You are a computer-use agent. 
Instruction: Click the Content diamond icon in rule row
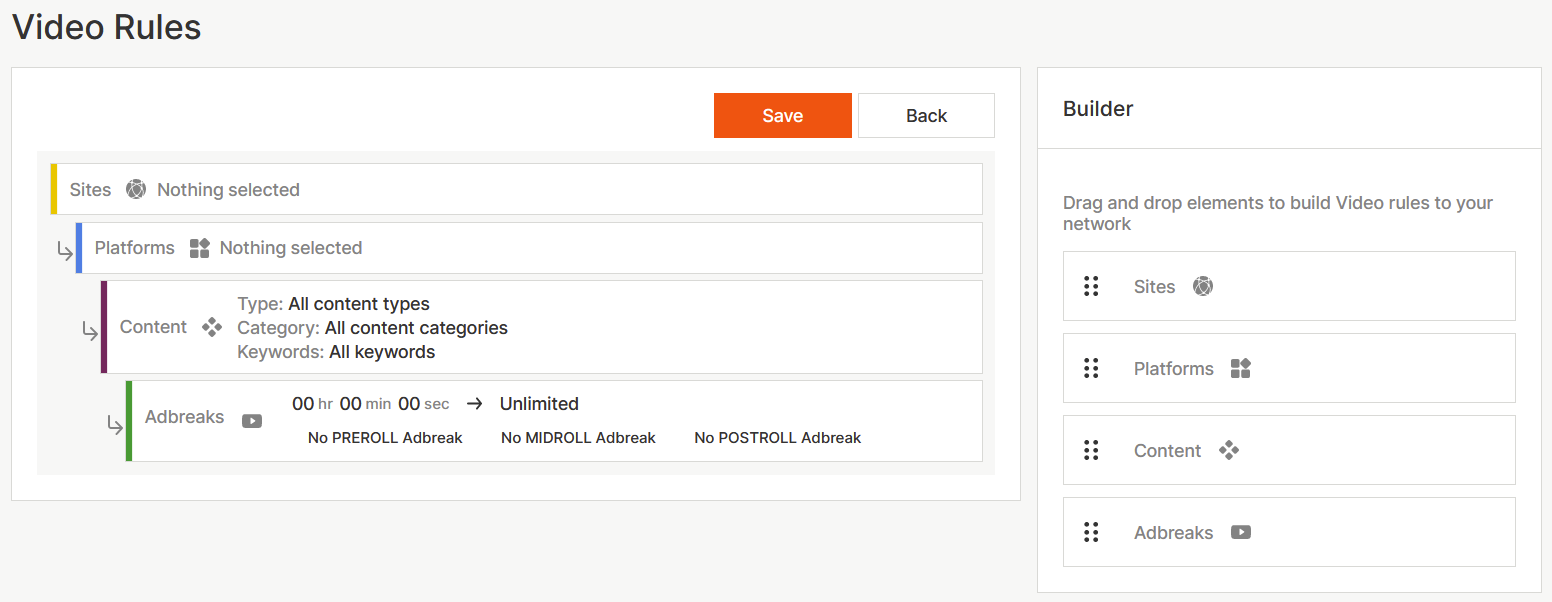click(x=212, y=327)
